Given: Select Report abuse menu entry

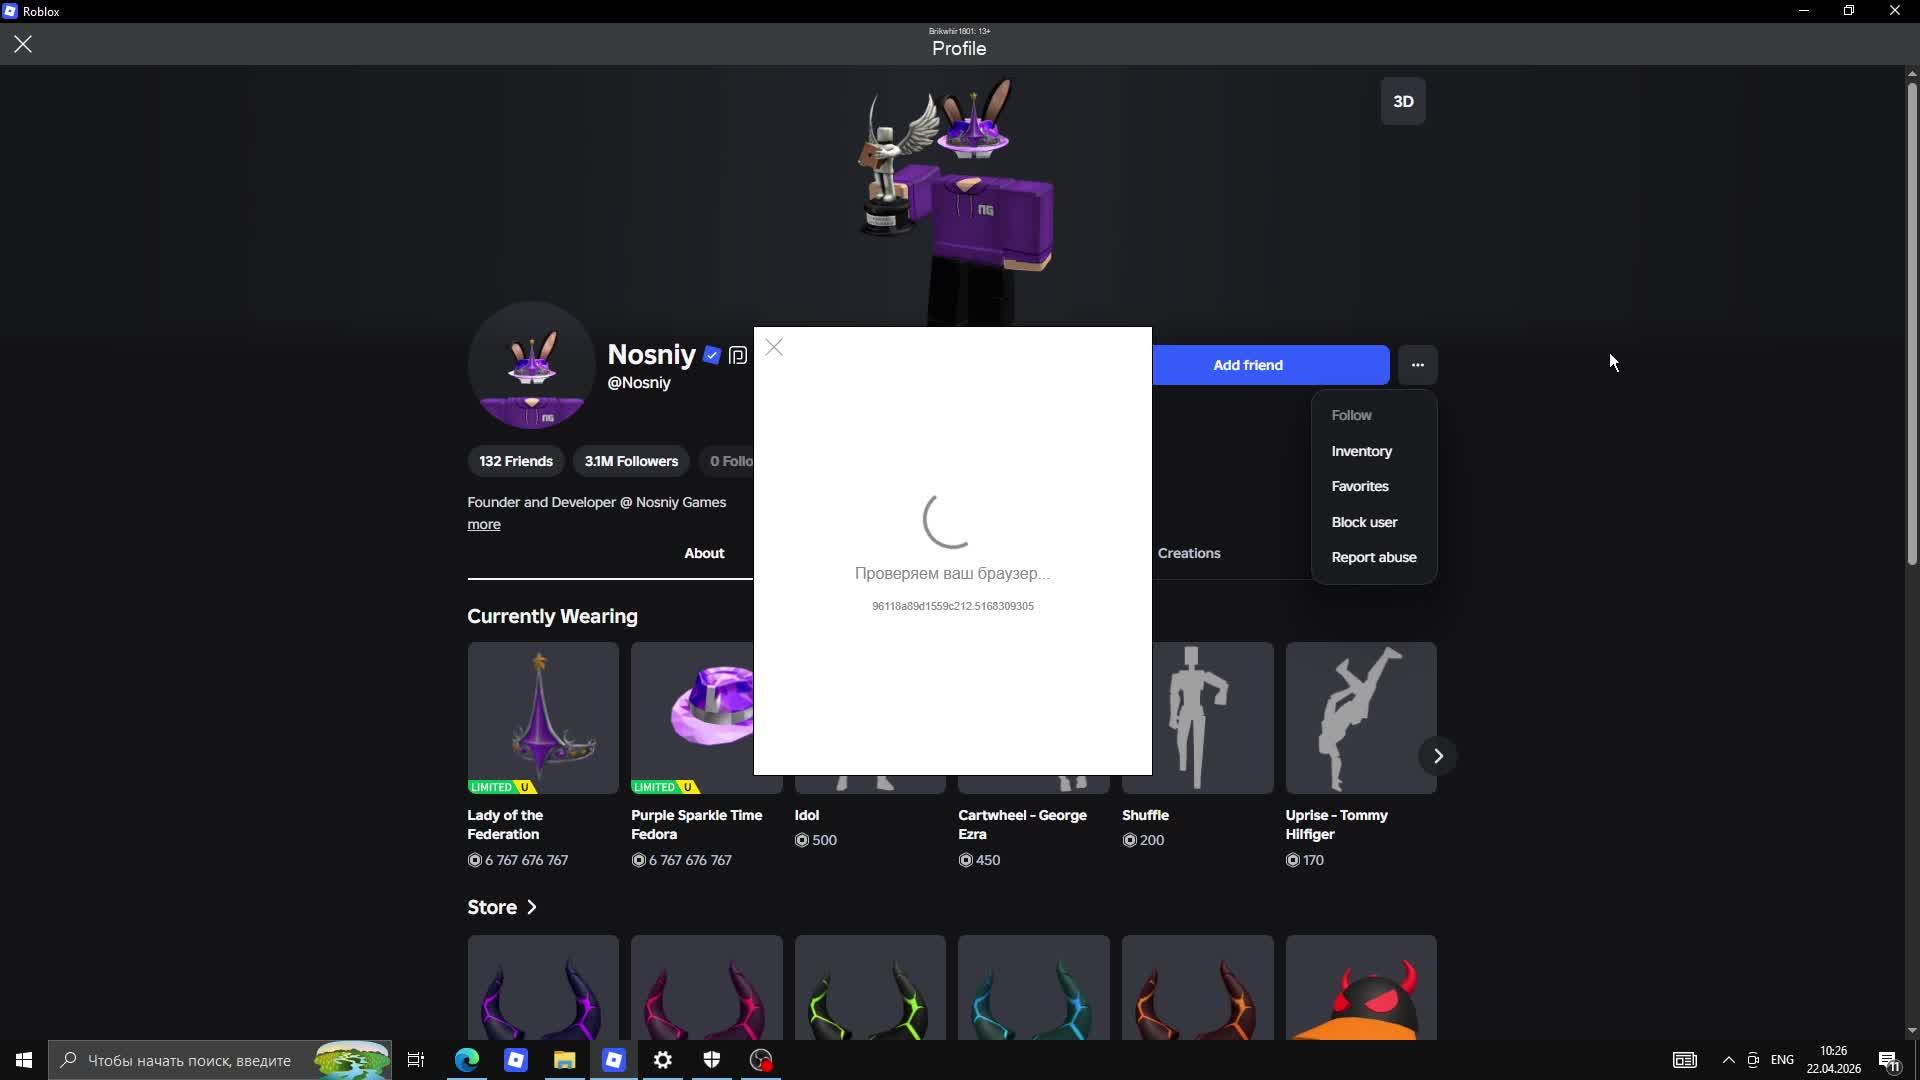Looking at the screenshot, I should tap(1373, 557).
